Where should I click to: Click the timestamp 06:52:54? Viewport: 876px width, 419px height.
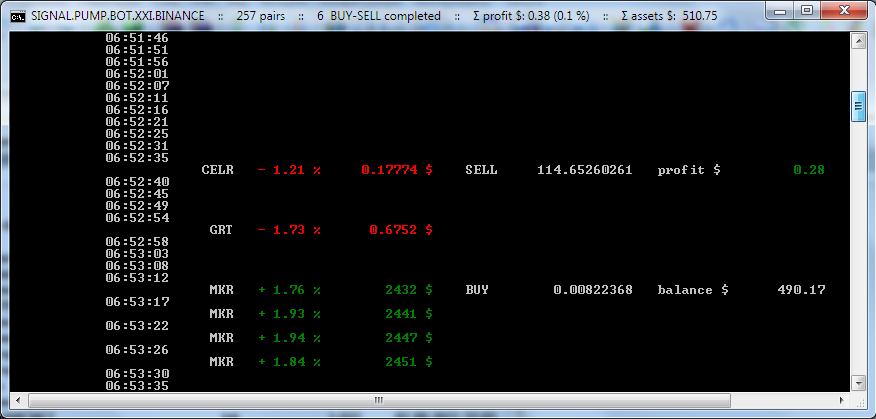(137, 218)
